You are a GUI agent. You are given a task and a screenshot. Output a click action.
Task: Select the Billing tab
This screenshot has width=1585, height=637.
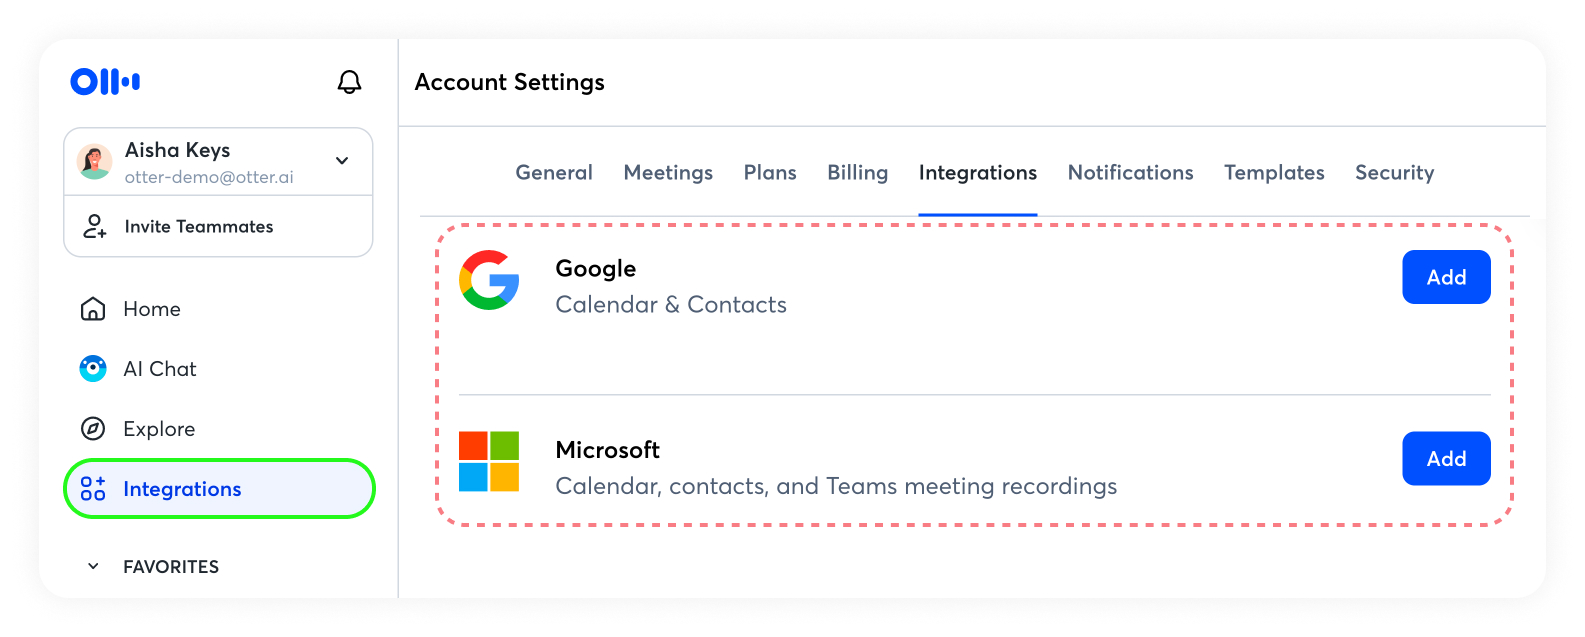coord(857,173)
